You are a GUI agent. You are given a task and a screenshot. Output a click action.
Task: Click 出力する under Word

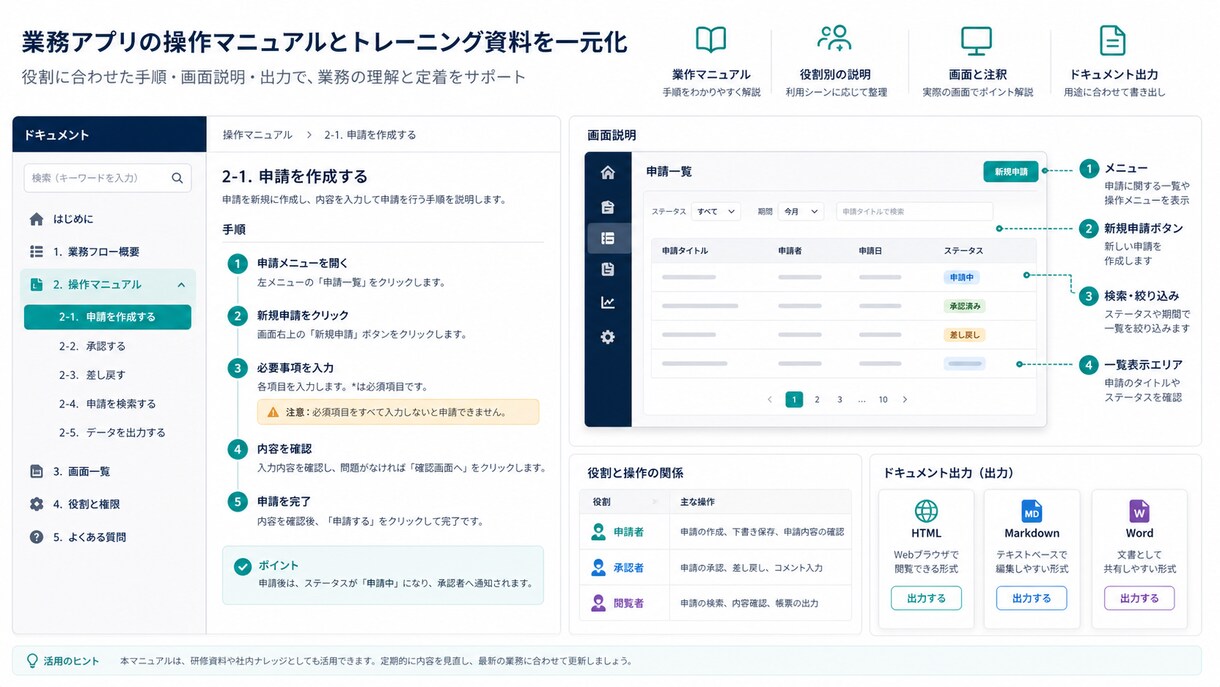tap(1139, 598)
